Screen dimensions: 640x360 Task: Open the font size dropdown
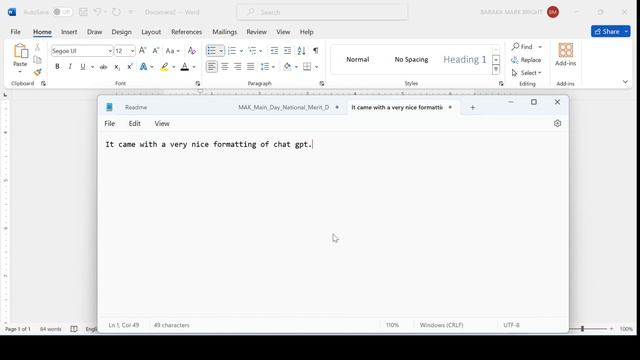pyautogui.click(x=133, y=51)
